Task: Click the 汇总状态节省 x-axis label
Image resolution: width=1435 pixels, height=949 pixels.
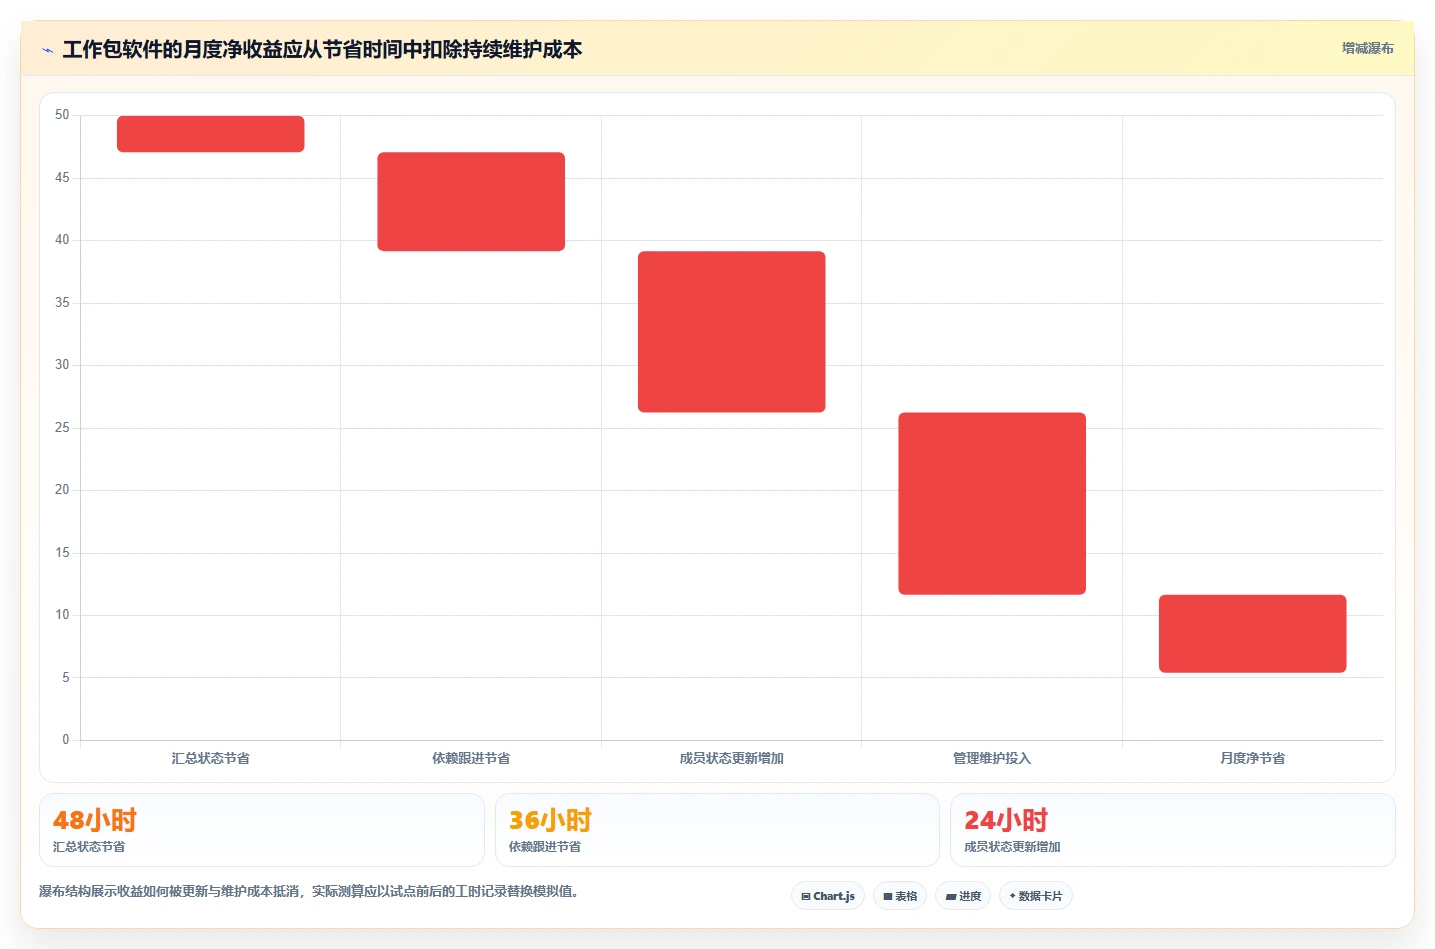Action: pyautogui.click(x=210, y=758)
